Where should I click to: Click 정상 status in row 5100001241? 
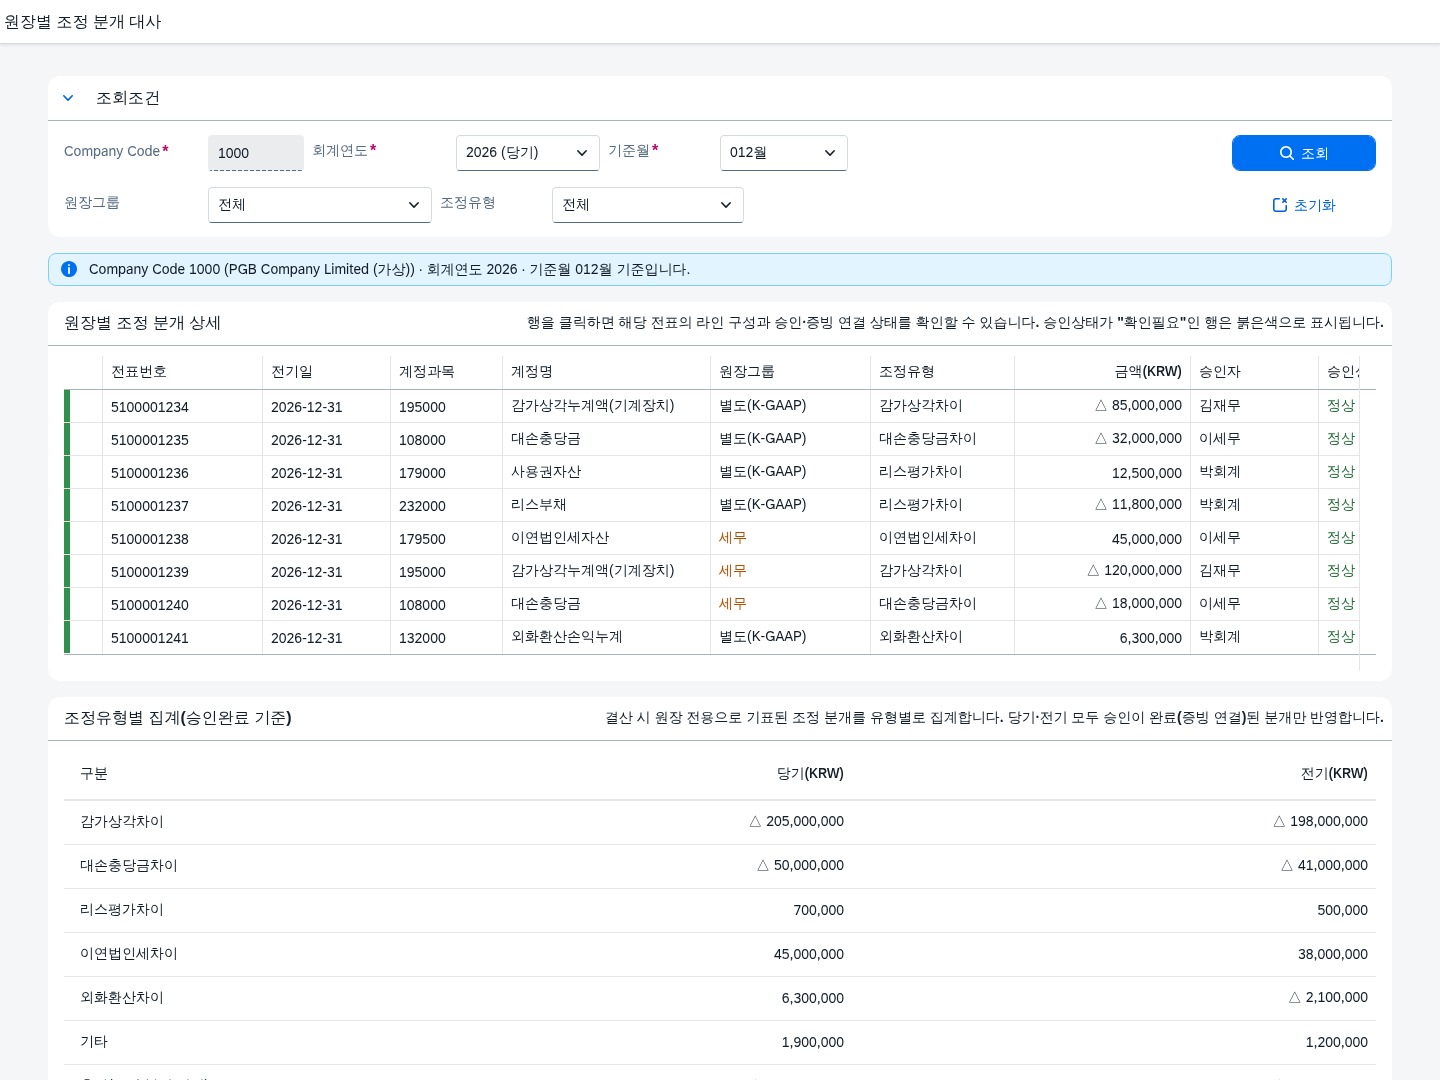tap(1341, 637)
